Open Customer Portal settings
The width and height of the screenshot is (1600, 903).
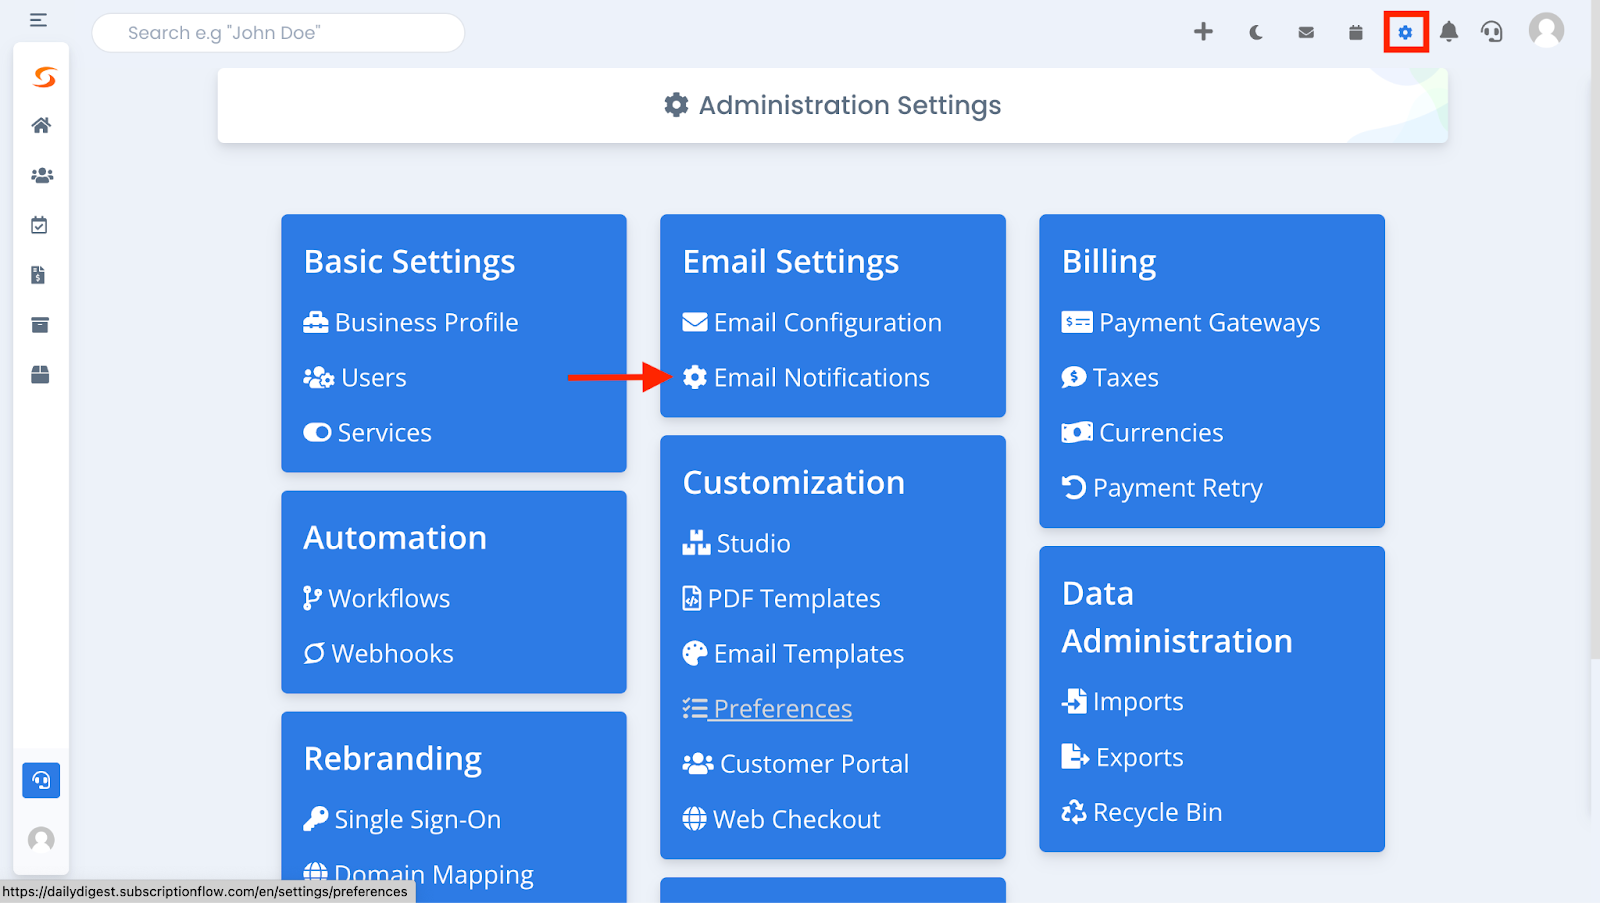[x=796, y=763]
